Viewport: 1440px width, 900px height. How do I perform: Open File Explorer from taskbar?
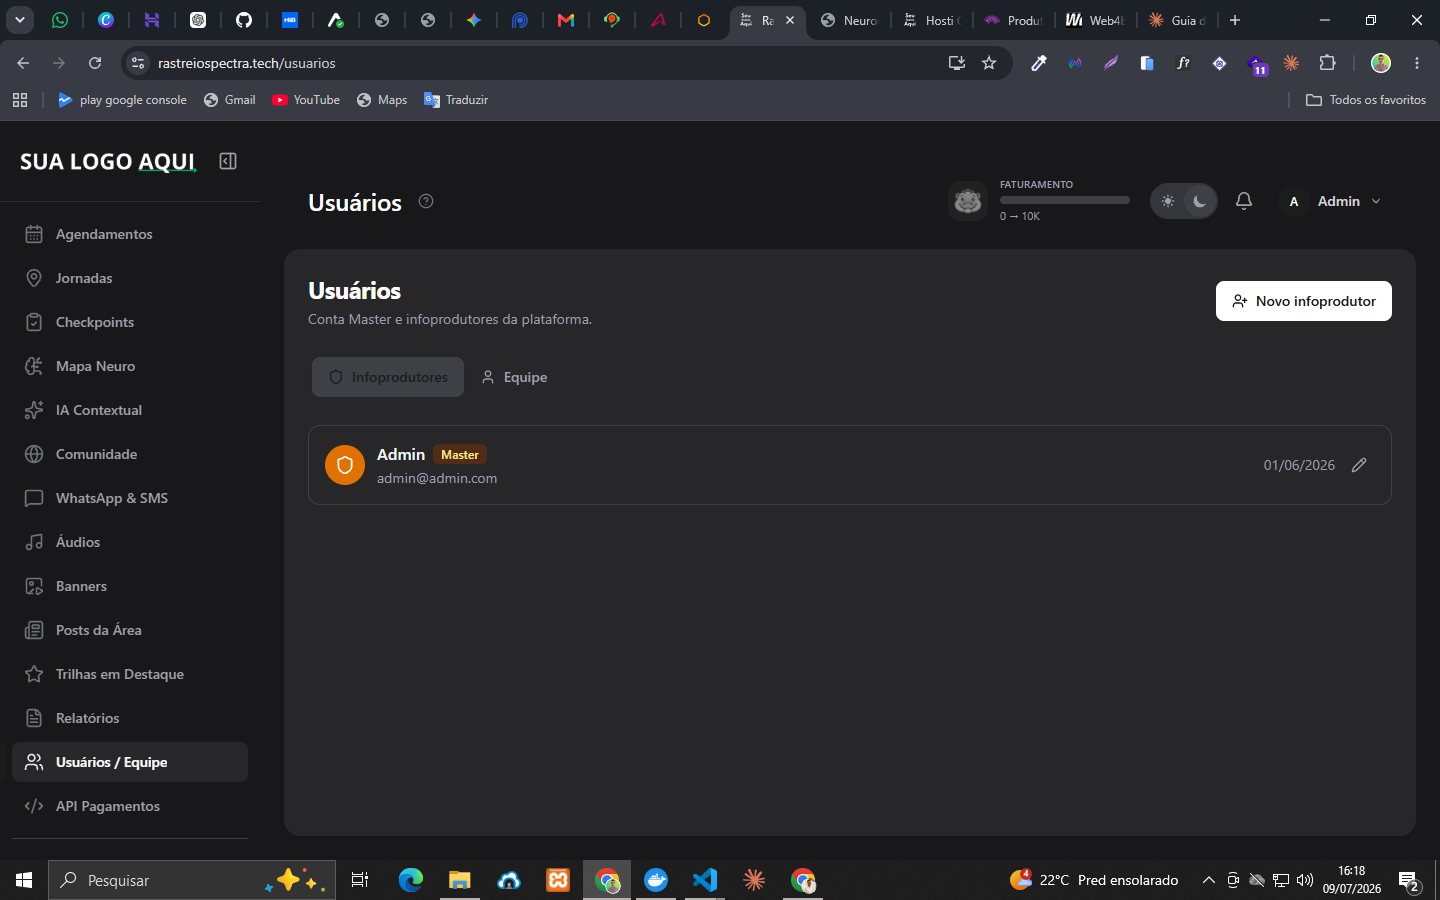tap(459, 880)
